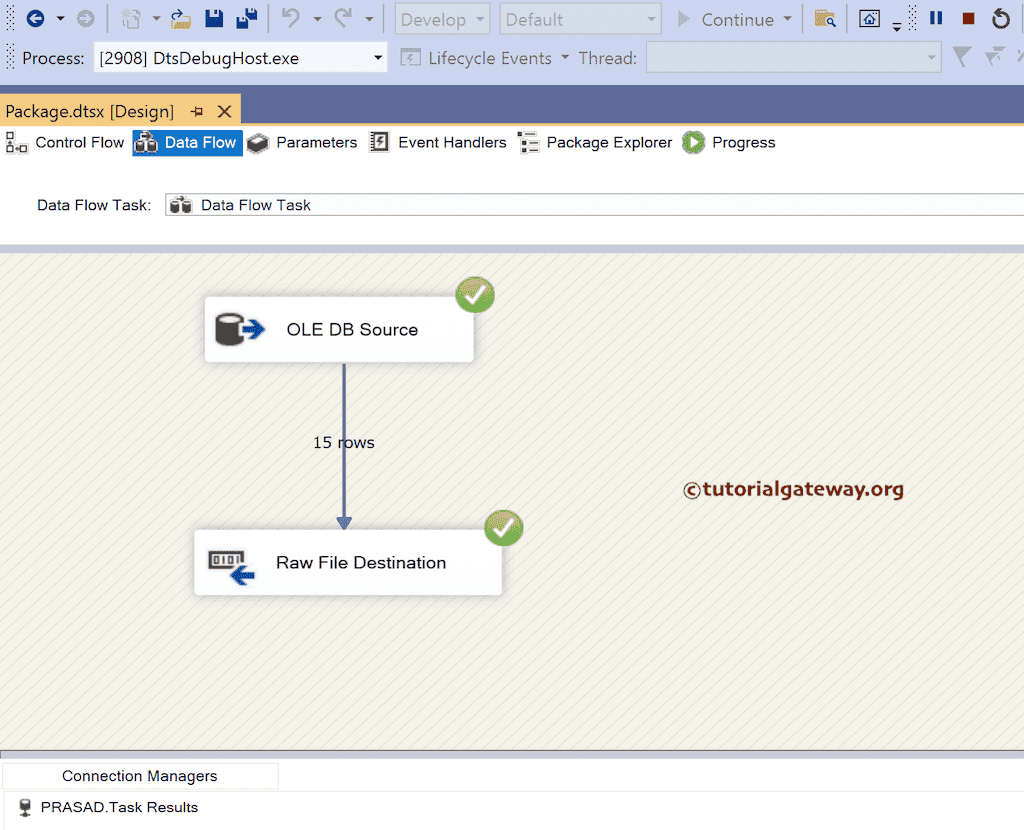
Task: Click the Restart debugging icon
Action: [x=1001, y=17]
